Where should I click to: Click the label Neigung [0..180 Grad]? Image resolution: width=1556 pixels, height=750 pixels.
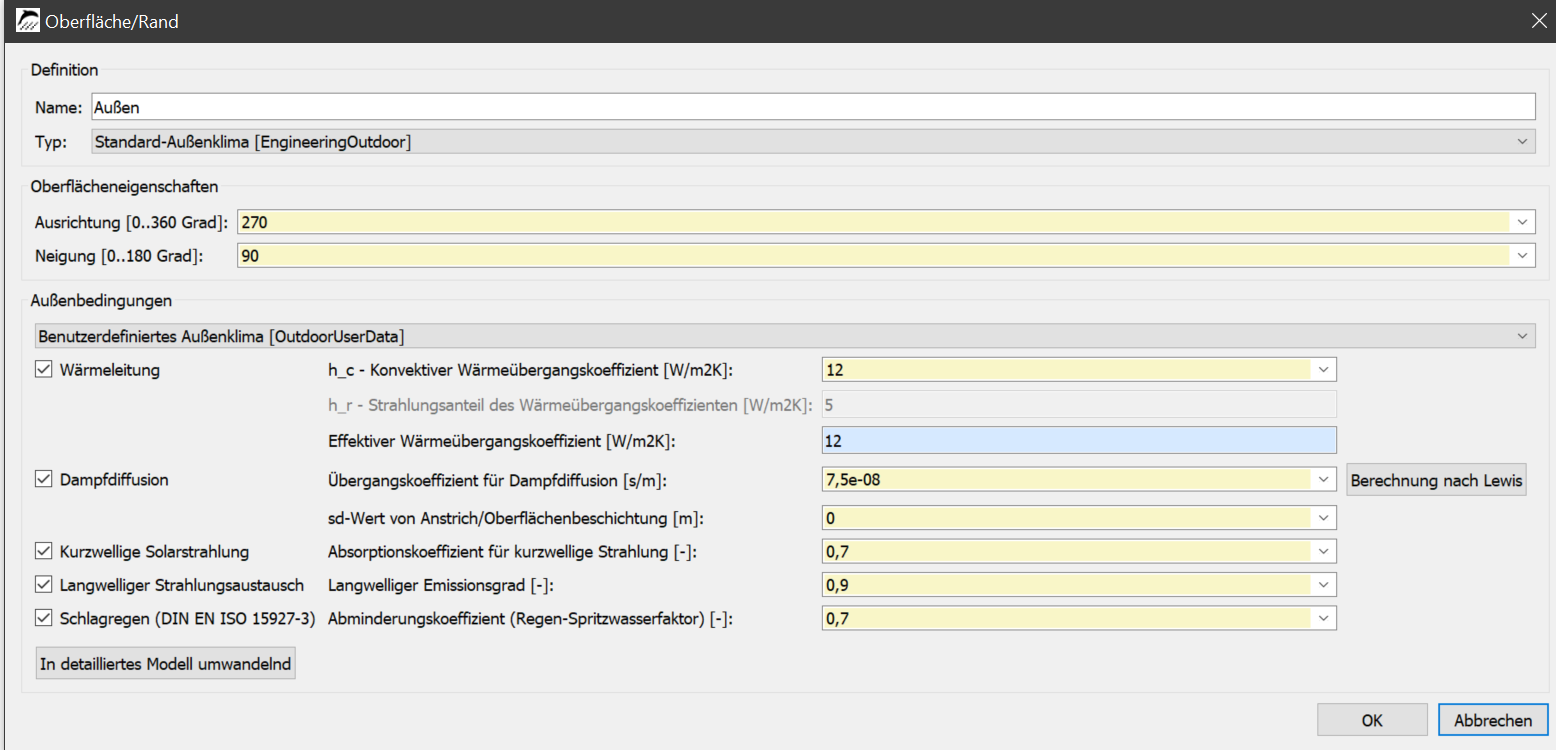pyautogui.click(x=119, y=256)
